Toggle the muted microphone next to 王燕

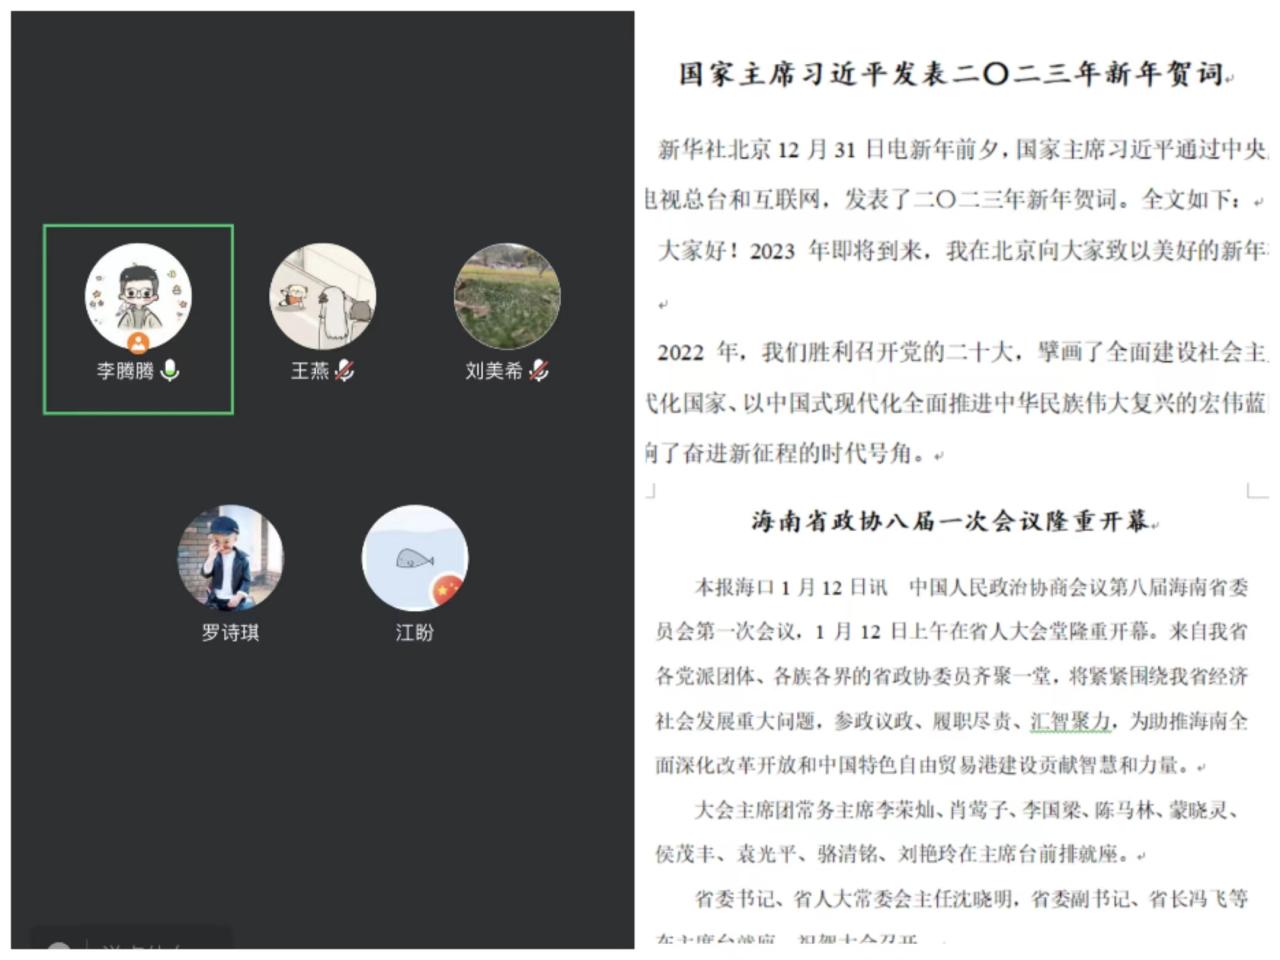(345, 371)
